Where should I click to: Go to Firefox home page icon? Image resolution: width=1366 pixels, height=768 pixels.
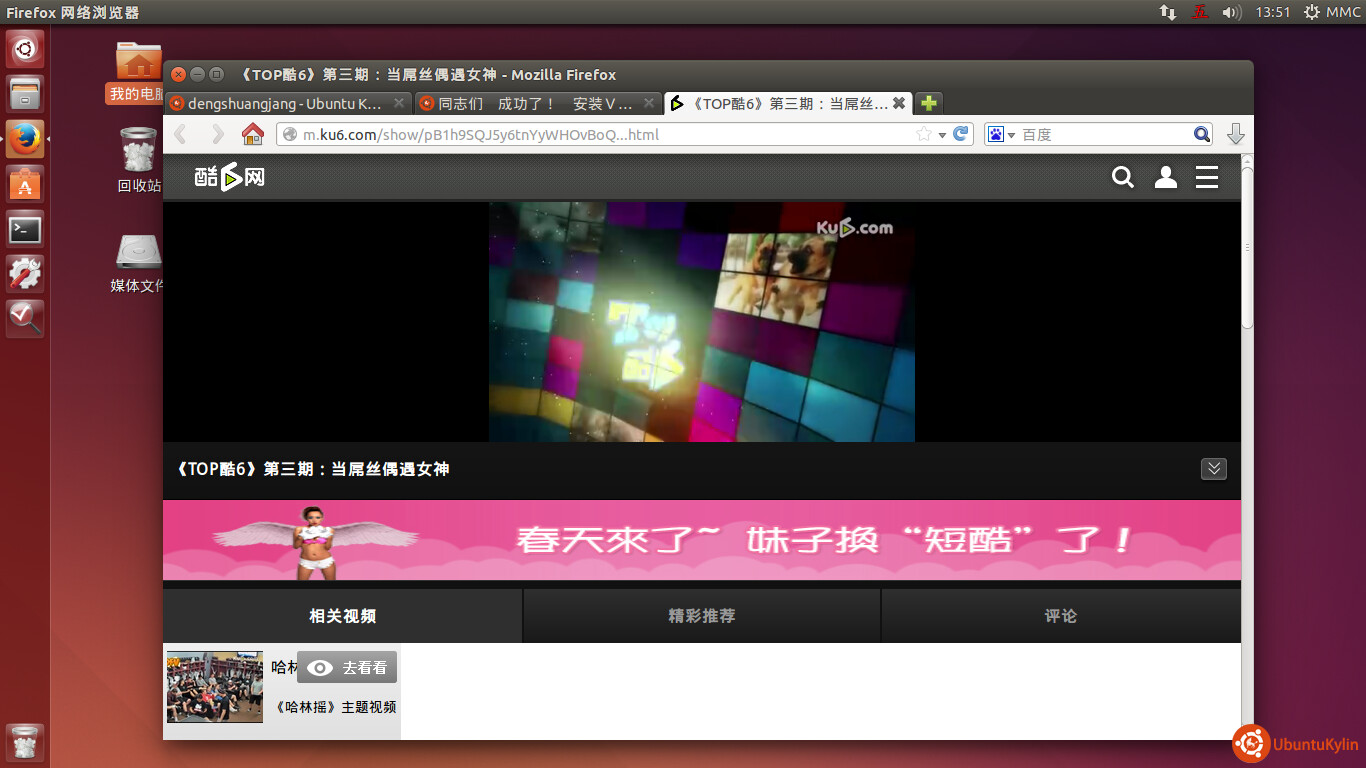tap(253, 134)
